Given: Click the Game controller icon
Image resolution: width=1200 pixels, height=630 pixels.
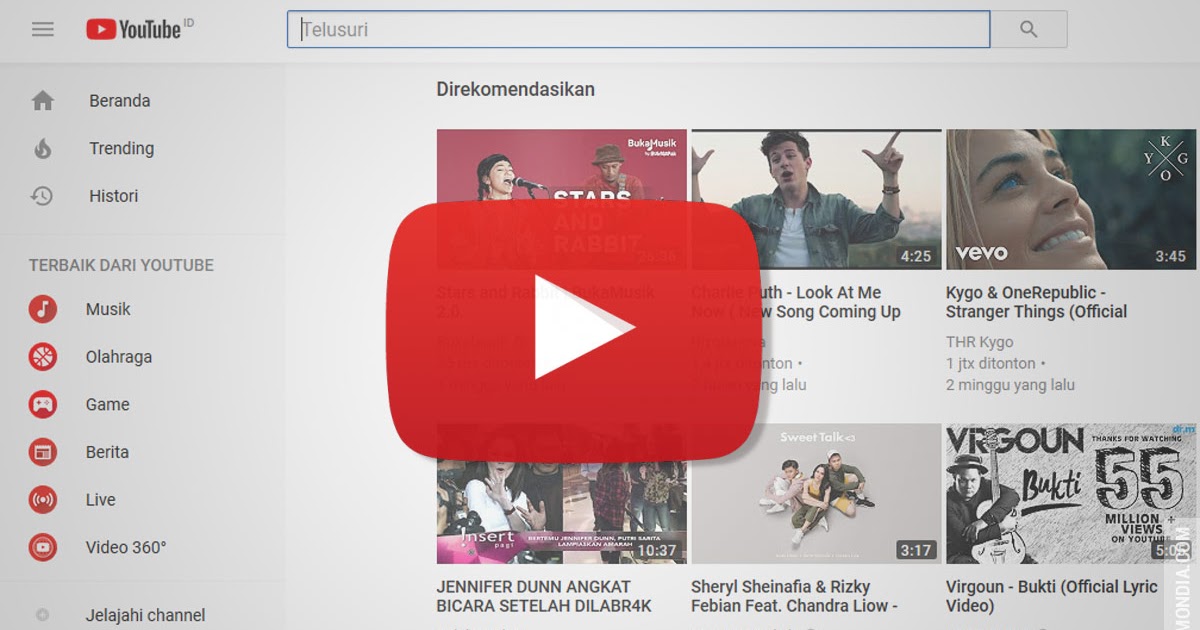Looking at the screenshot, I should 42,405.
